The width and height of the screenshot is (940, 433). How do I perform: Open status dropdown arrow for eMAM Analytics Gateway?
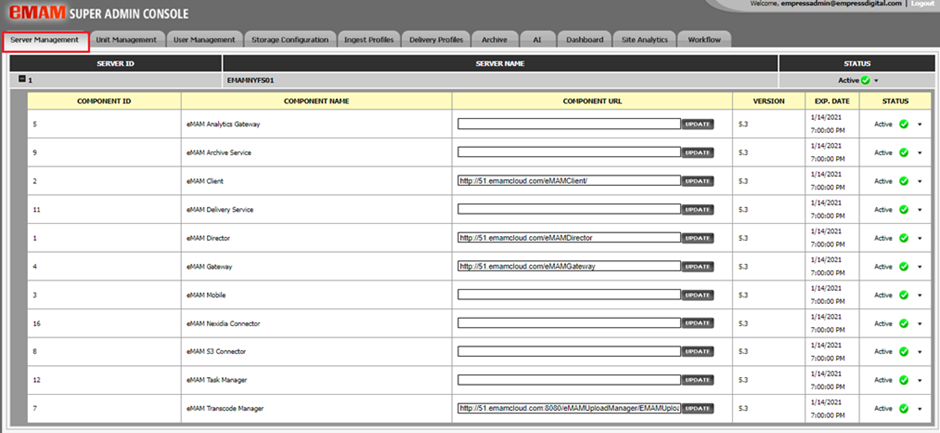[920, 125]
